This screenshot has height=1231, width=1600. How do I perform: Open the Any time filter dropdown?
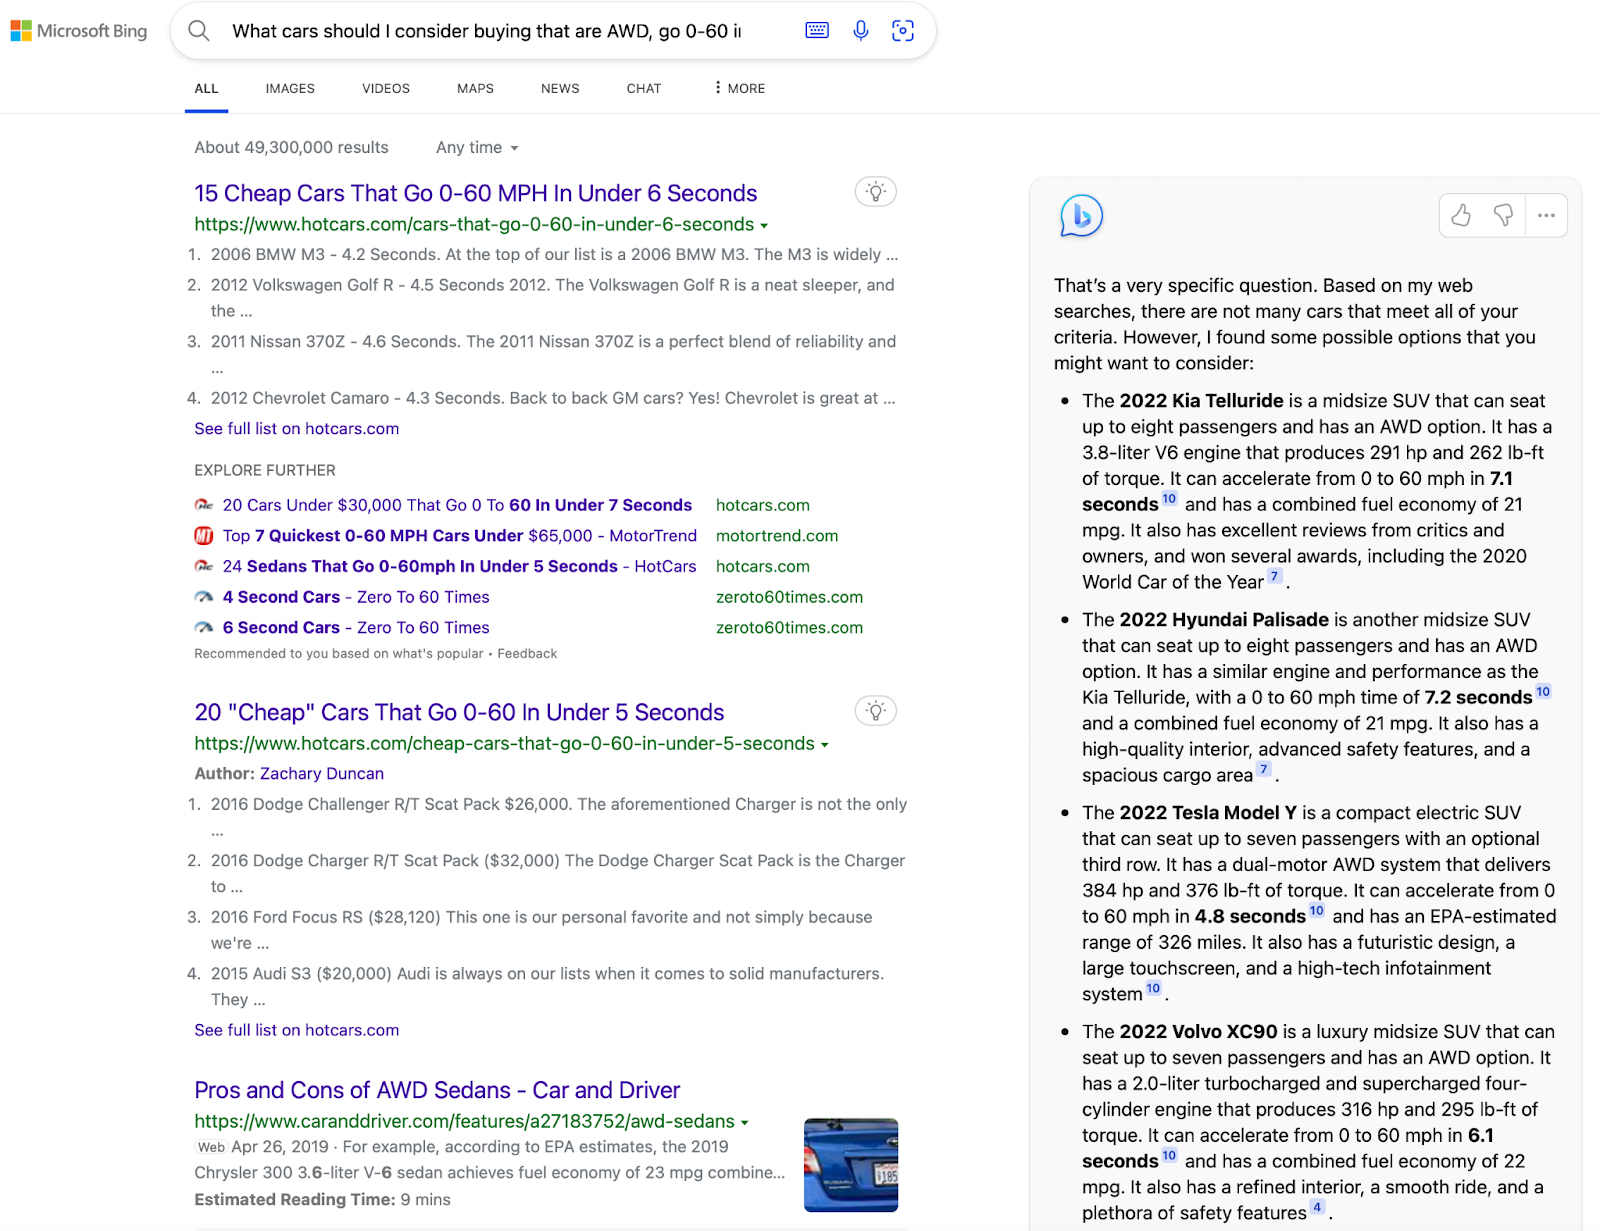477,147
